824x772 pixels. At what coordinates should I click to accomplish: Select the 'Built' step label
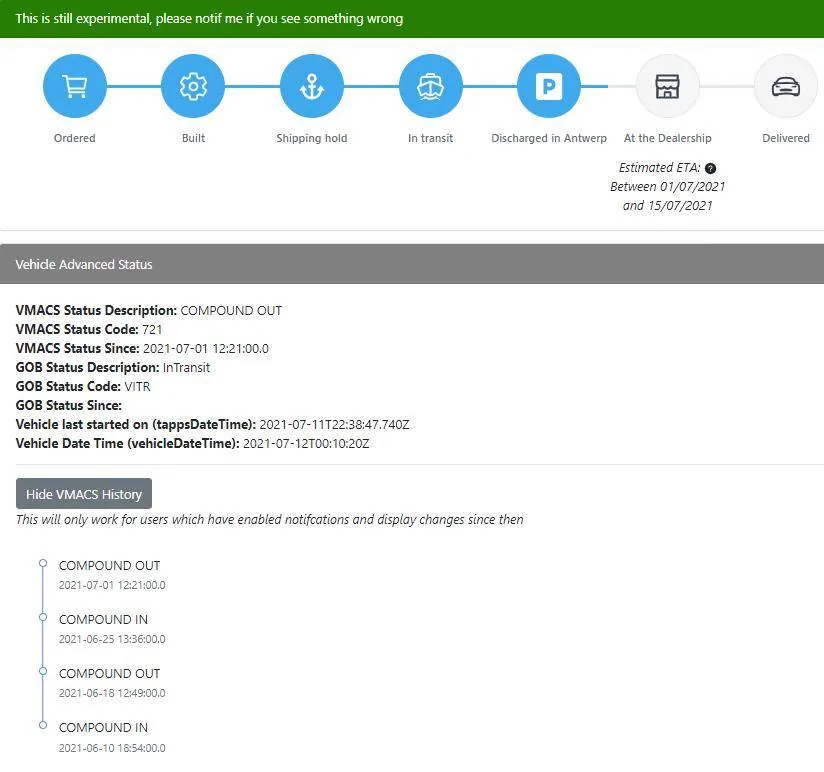(193, 138)
